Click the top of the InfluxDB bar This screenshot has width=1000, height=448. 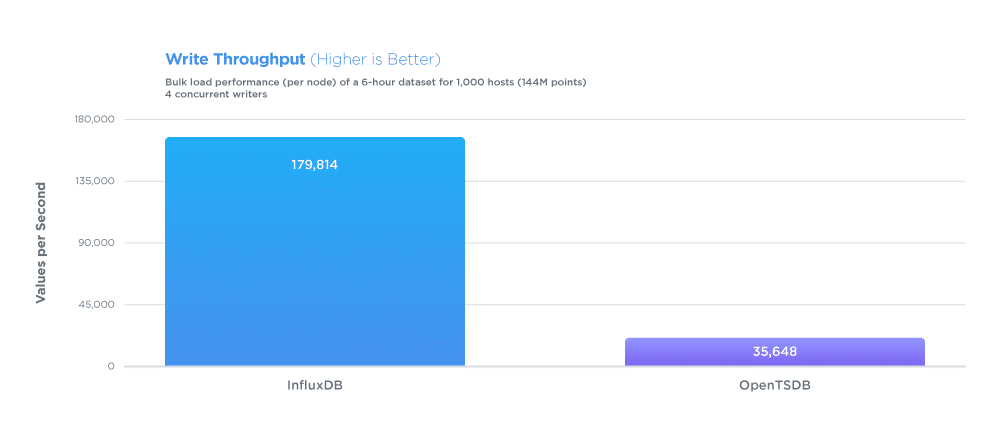click(x=314, y=138)
